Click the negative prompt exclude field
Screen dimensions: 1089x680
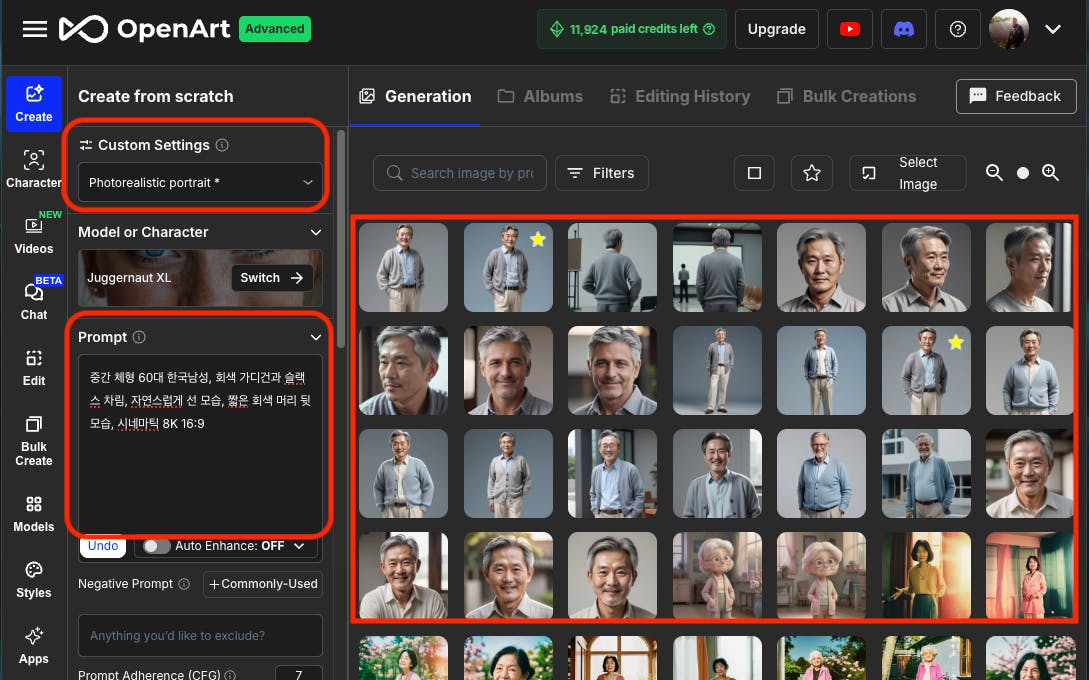pos(200,636)
